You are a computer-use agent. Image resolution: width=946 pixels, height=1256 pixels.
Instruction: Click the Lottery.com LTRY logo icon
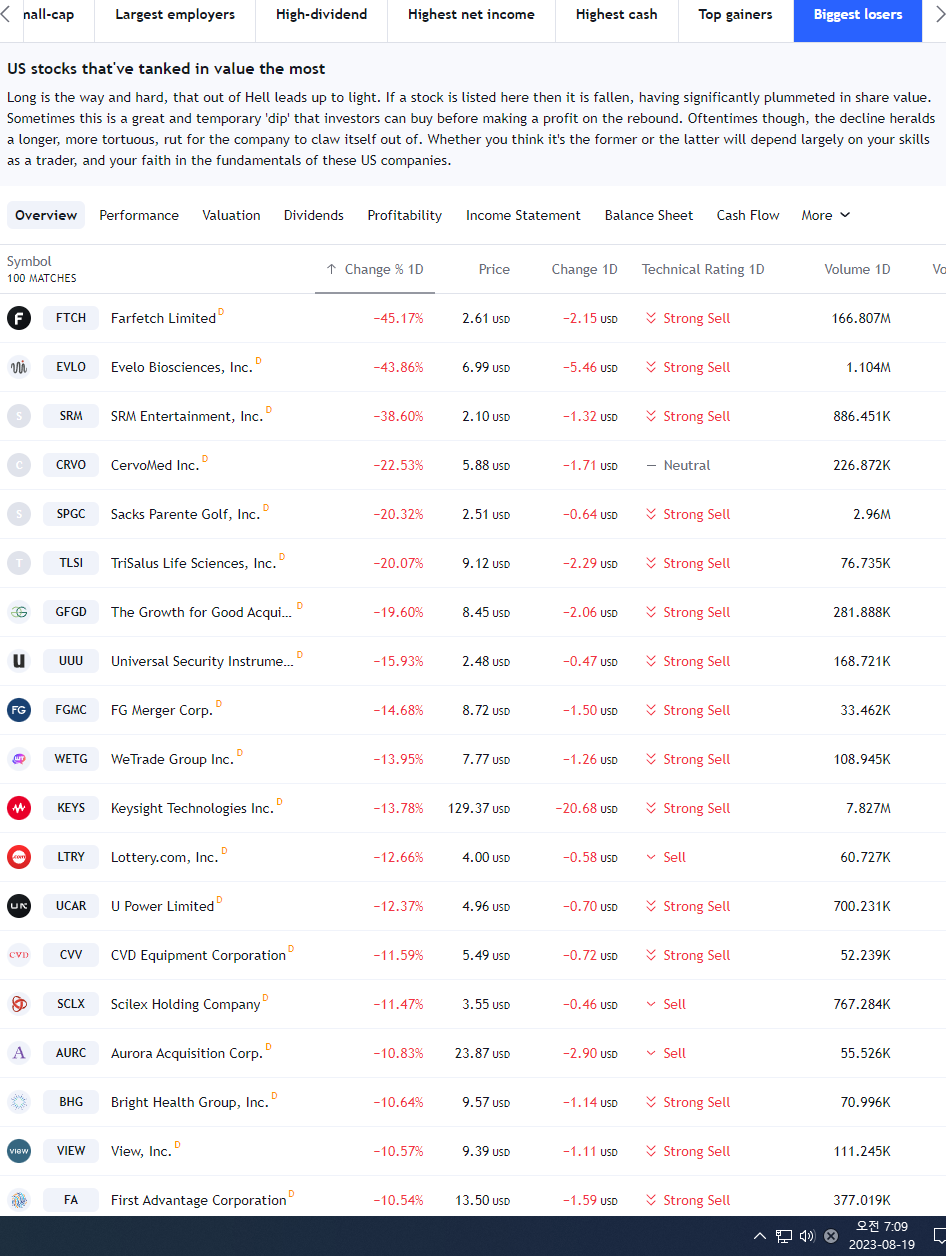pos(19,857)
